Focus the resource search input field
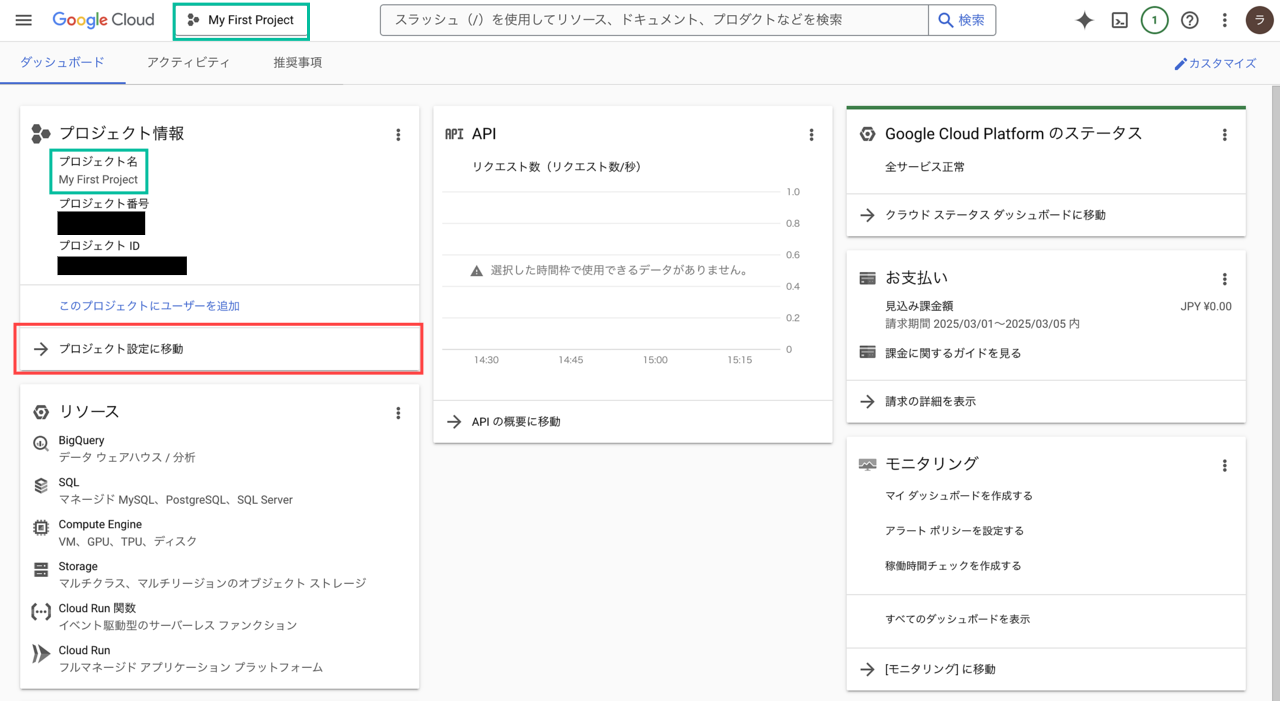This screenshot has width=1280, height=701. pos(654,20)
